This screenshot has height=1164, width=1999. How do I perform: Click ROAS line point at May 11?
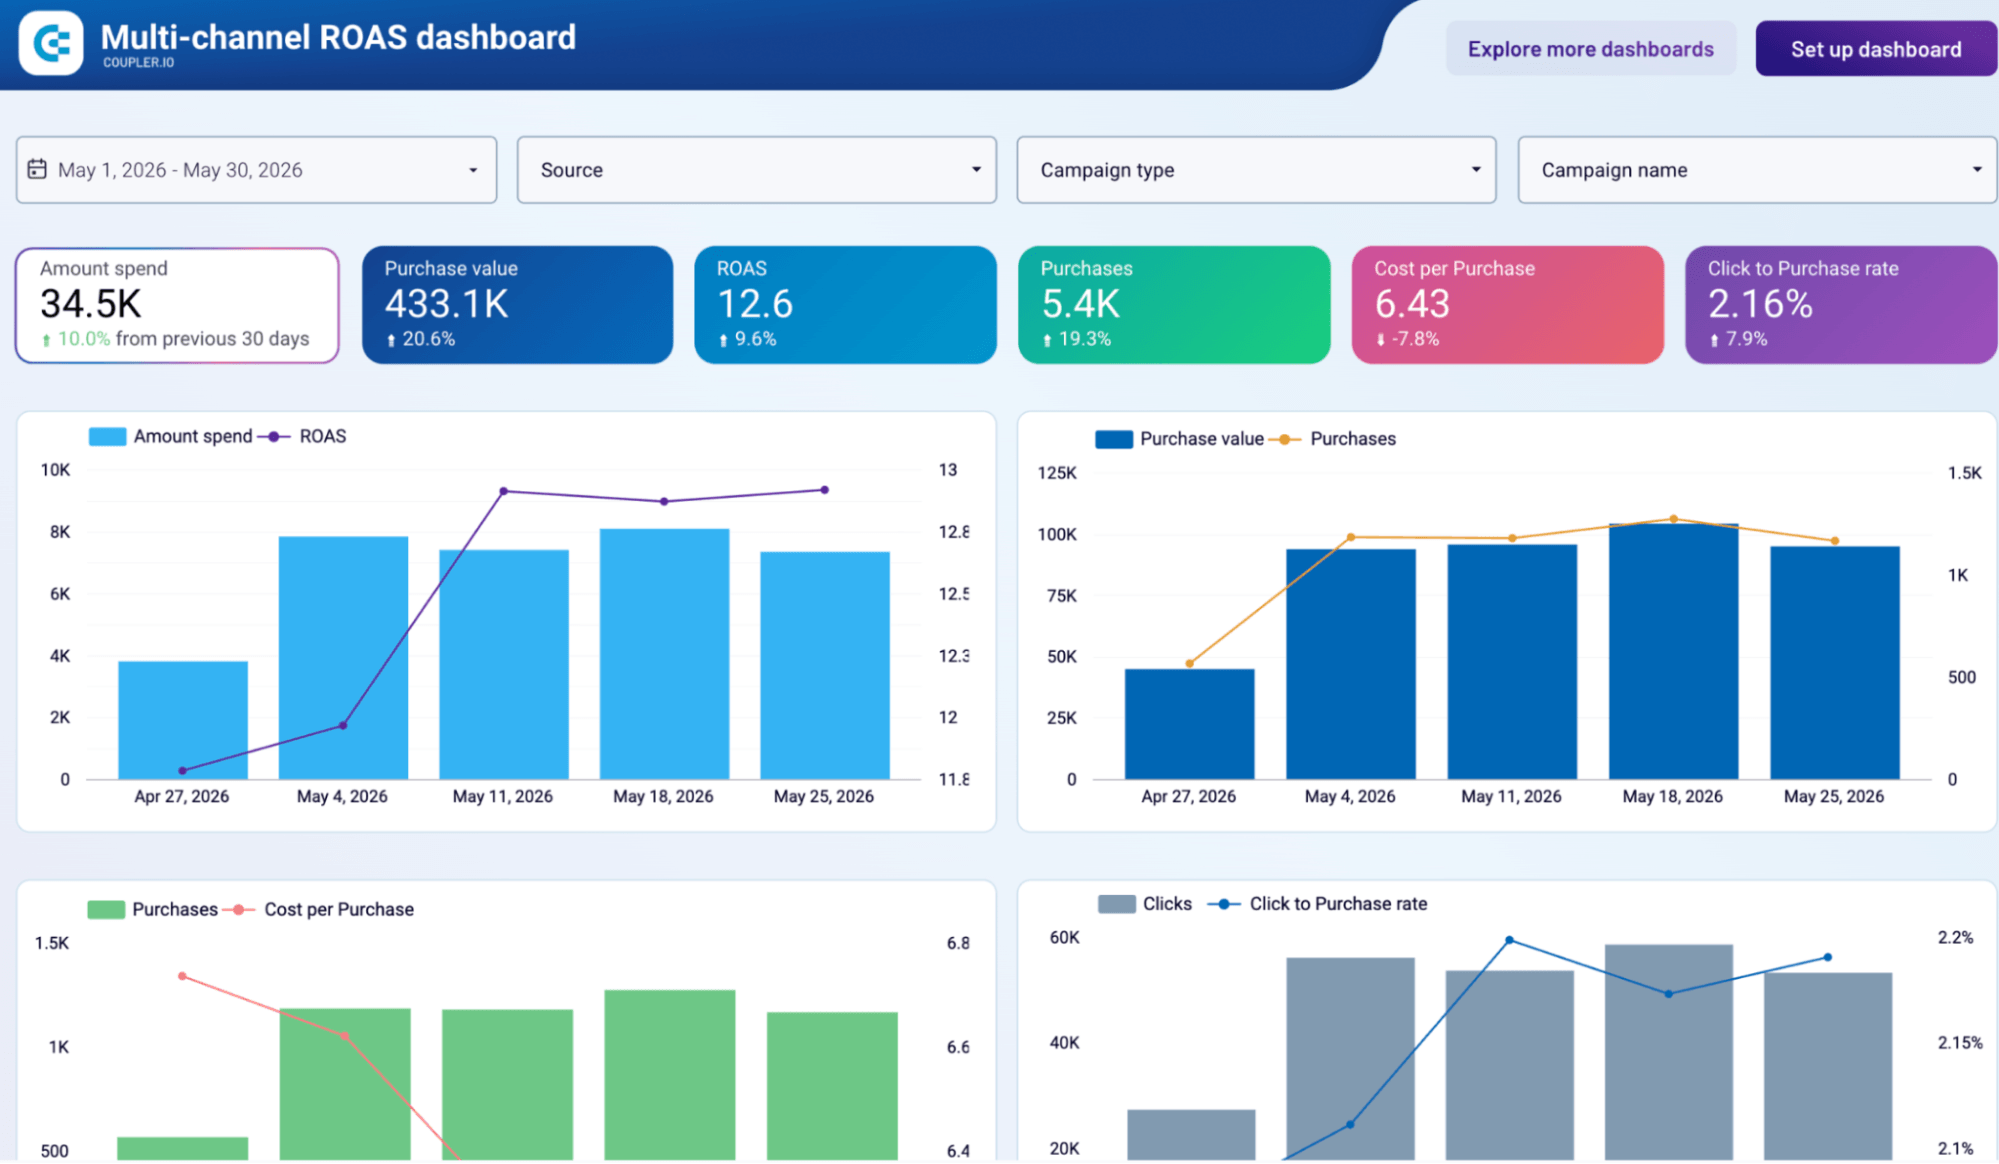504,491
